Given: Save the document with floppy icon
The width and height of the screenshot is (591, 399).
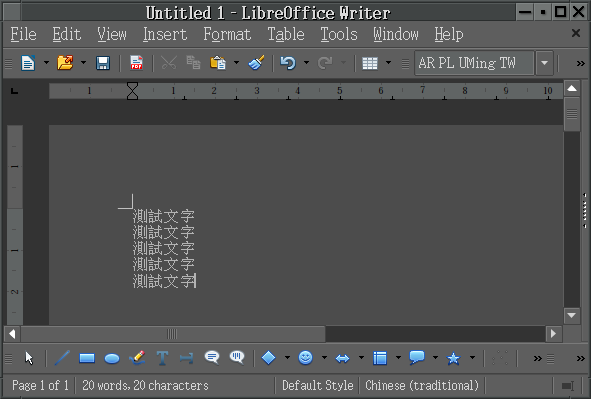Looking at the screenshot, I should tap(103, 63).
